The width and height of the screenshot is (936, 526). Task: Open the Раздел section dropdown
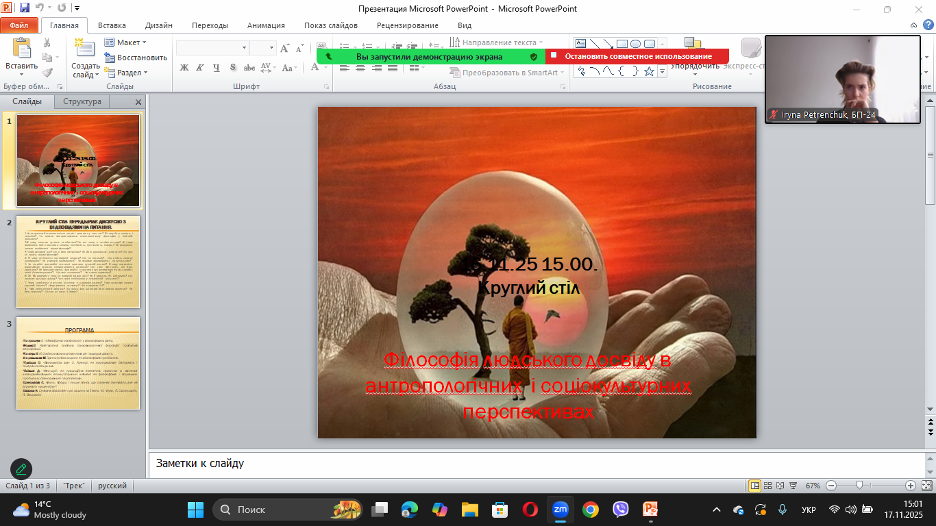126,72
